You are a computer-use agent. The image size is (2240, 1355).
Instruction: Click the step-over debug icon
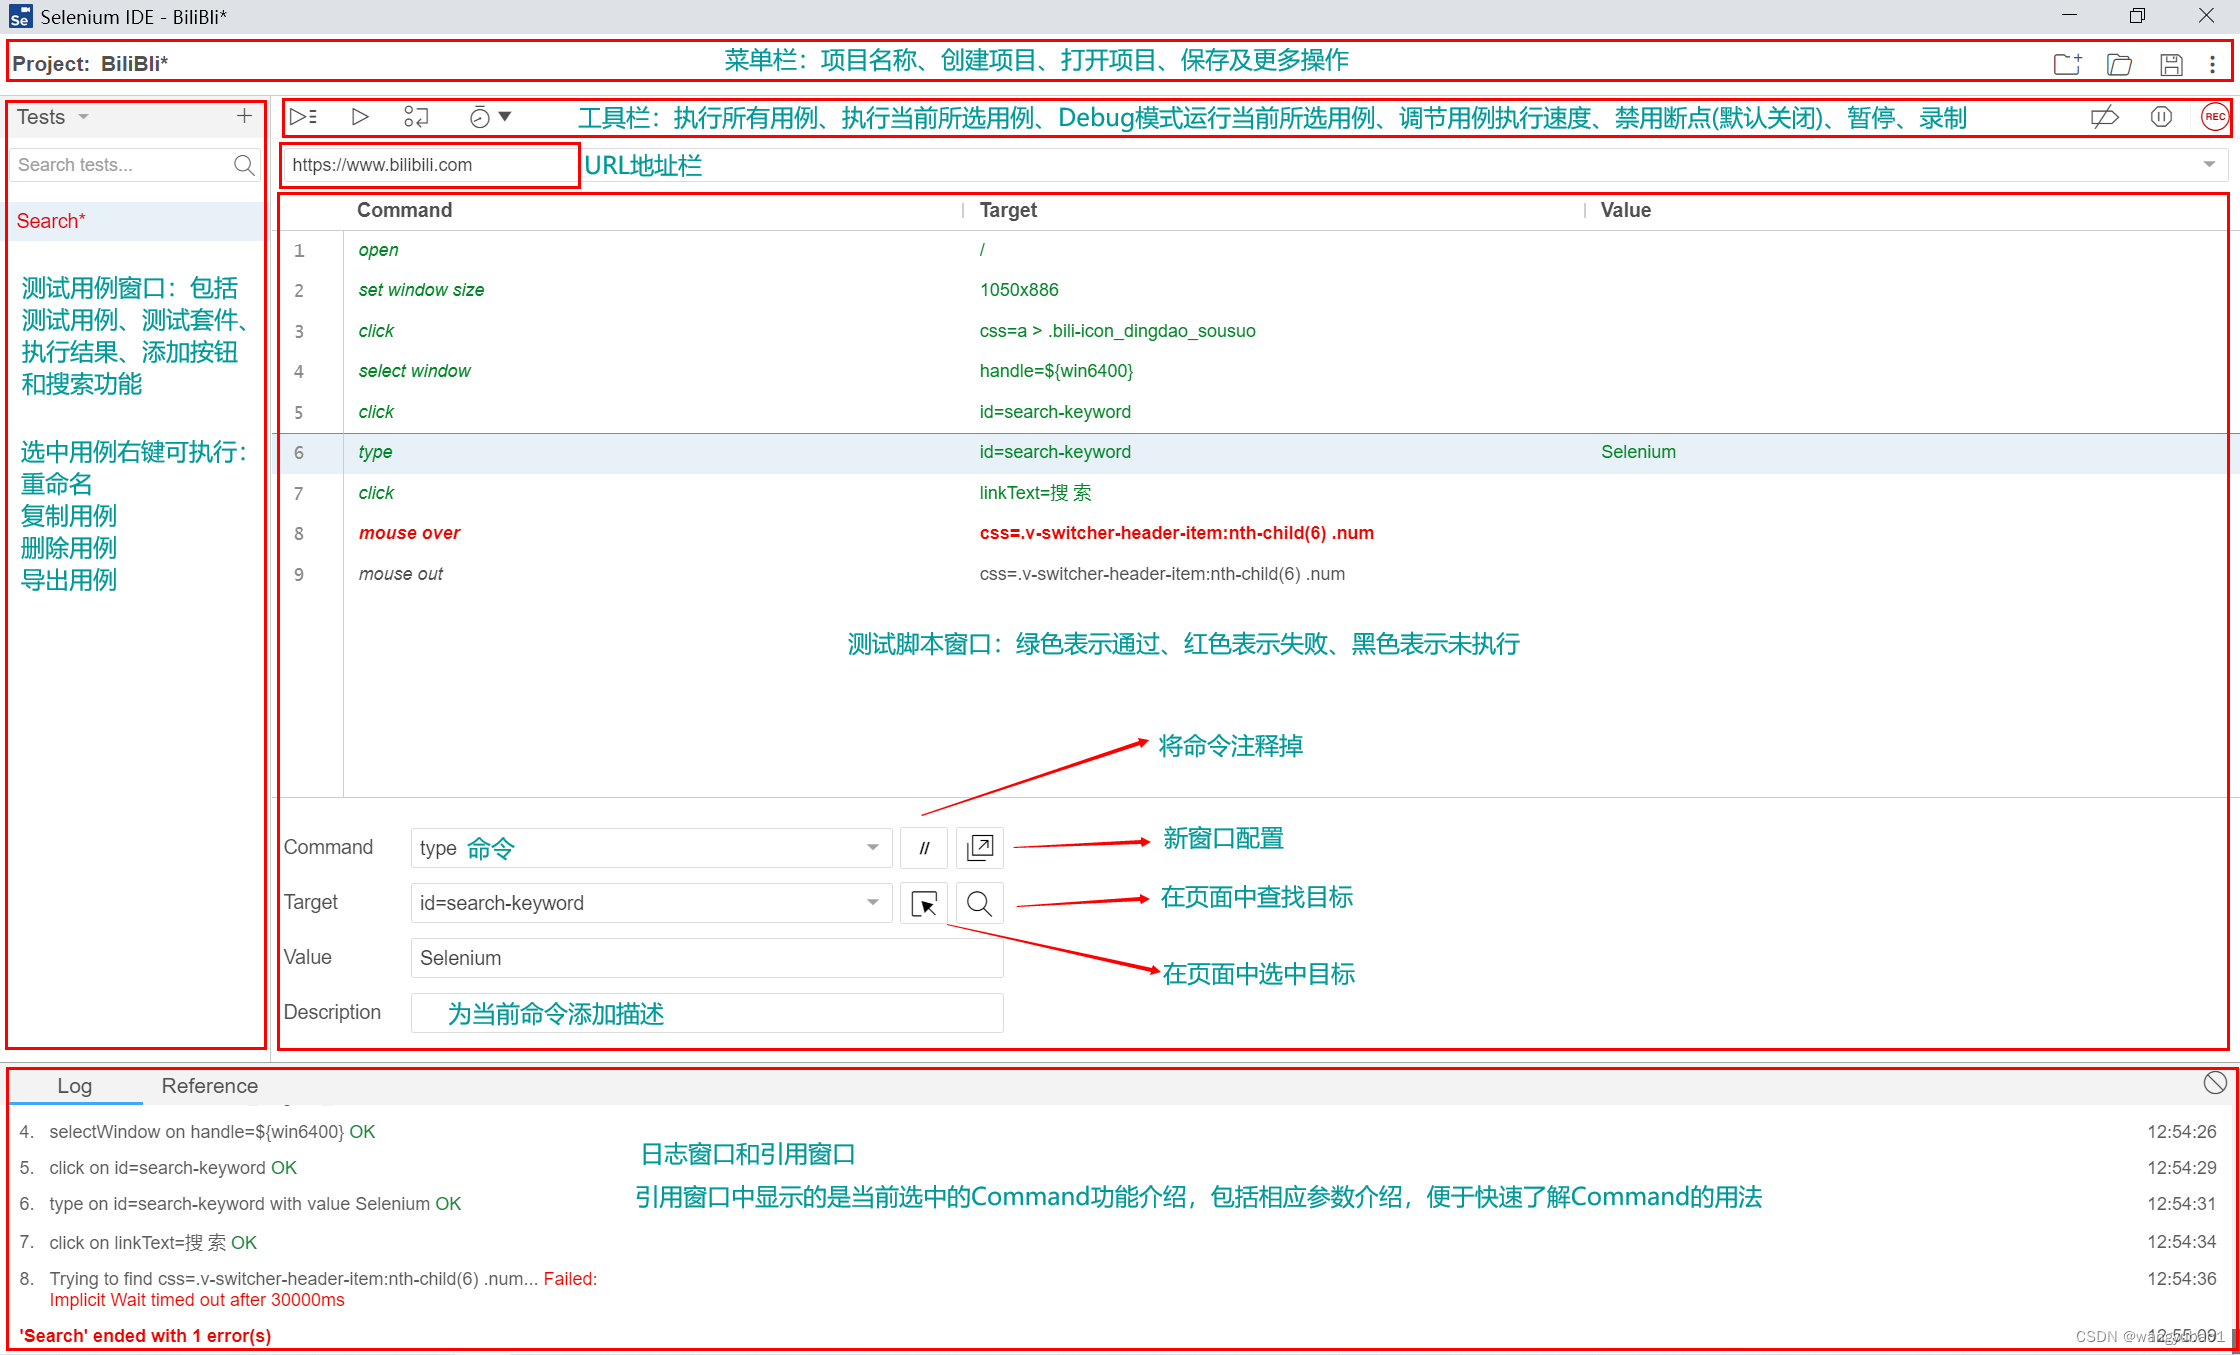tap(416, 117)
